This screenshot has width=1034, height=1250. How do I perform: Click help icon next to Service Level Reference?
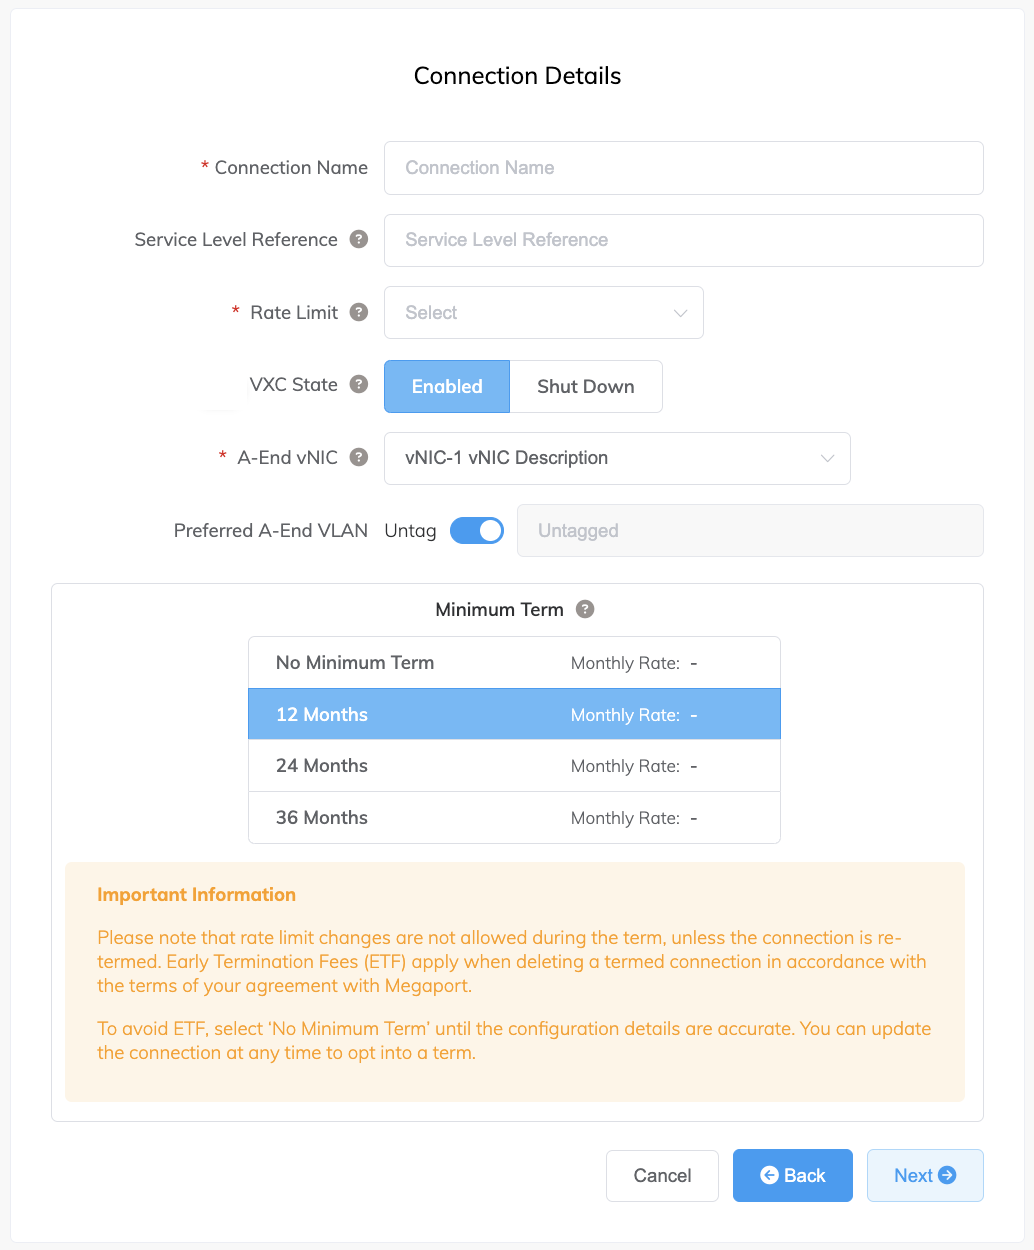click(x=359, y=240)
